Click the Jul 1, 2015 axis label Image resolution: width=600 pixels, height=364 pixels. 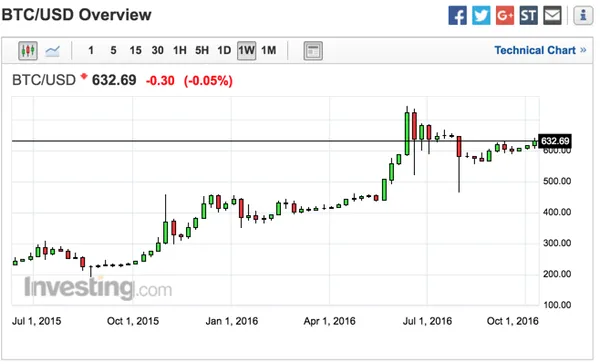36,321
